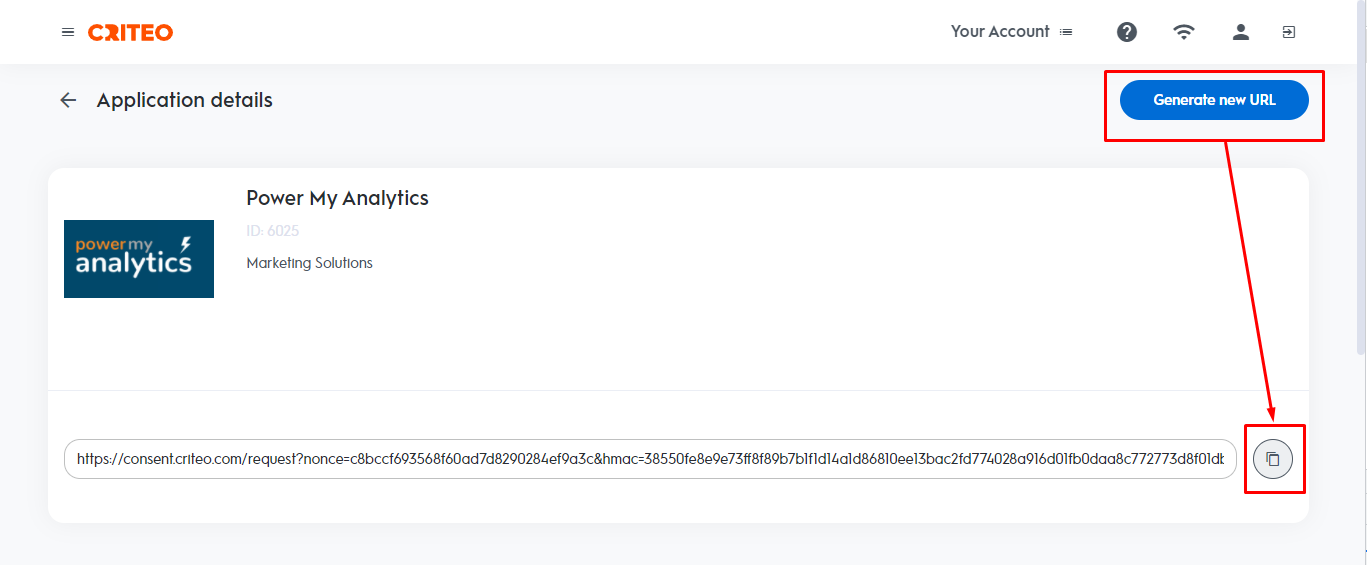Image resolution: width=1367 pixels, height=565 pixels.
Task: Click the Criteo logo
Action: point(130,32)
